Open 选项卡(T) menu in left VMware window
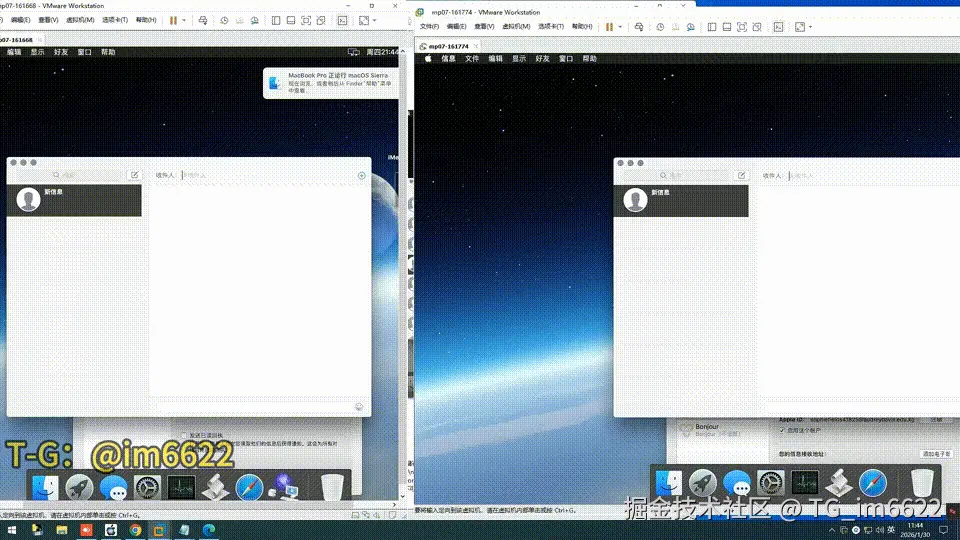This screenshot has height=540, width=960. (114, 20)
